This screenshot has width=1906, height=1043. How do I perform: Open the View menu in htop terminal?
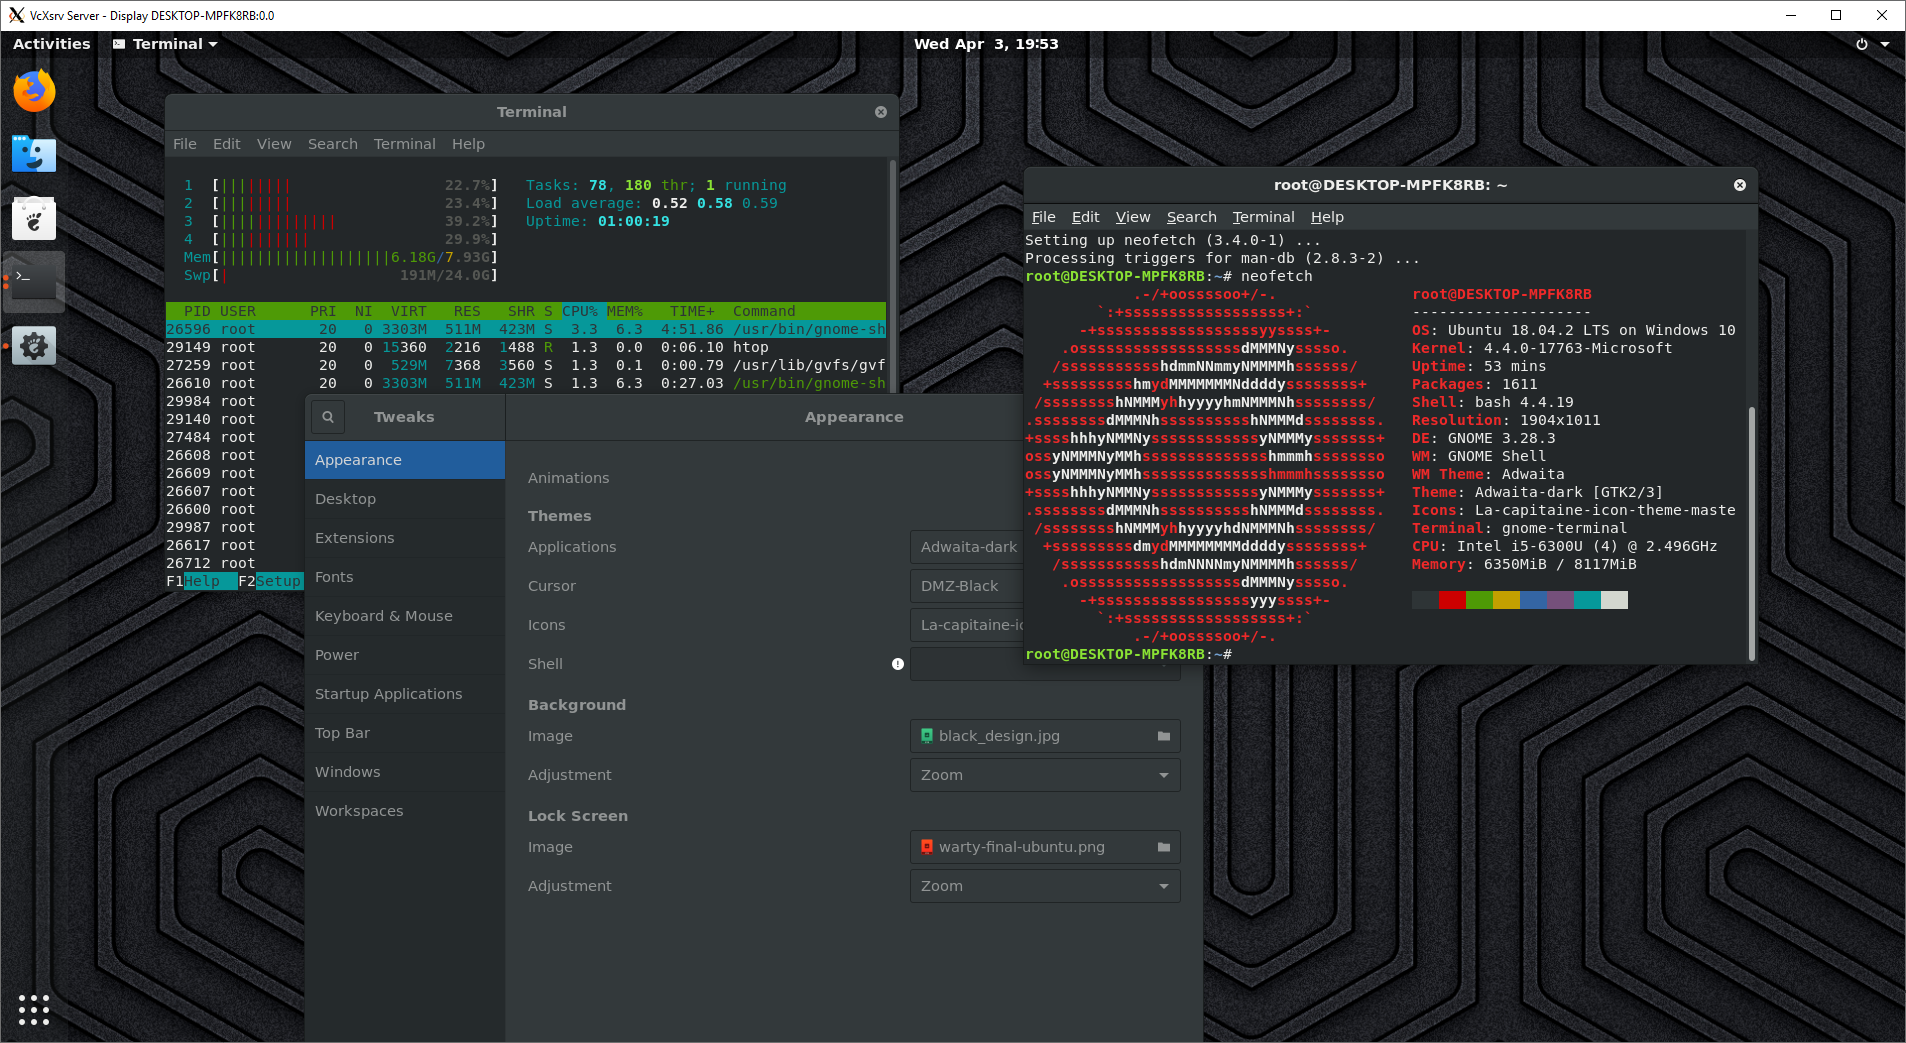click(x=274, y=144)
